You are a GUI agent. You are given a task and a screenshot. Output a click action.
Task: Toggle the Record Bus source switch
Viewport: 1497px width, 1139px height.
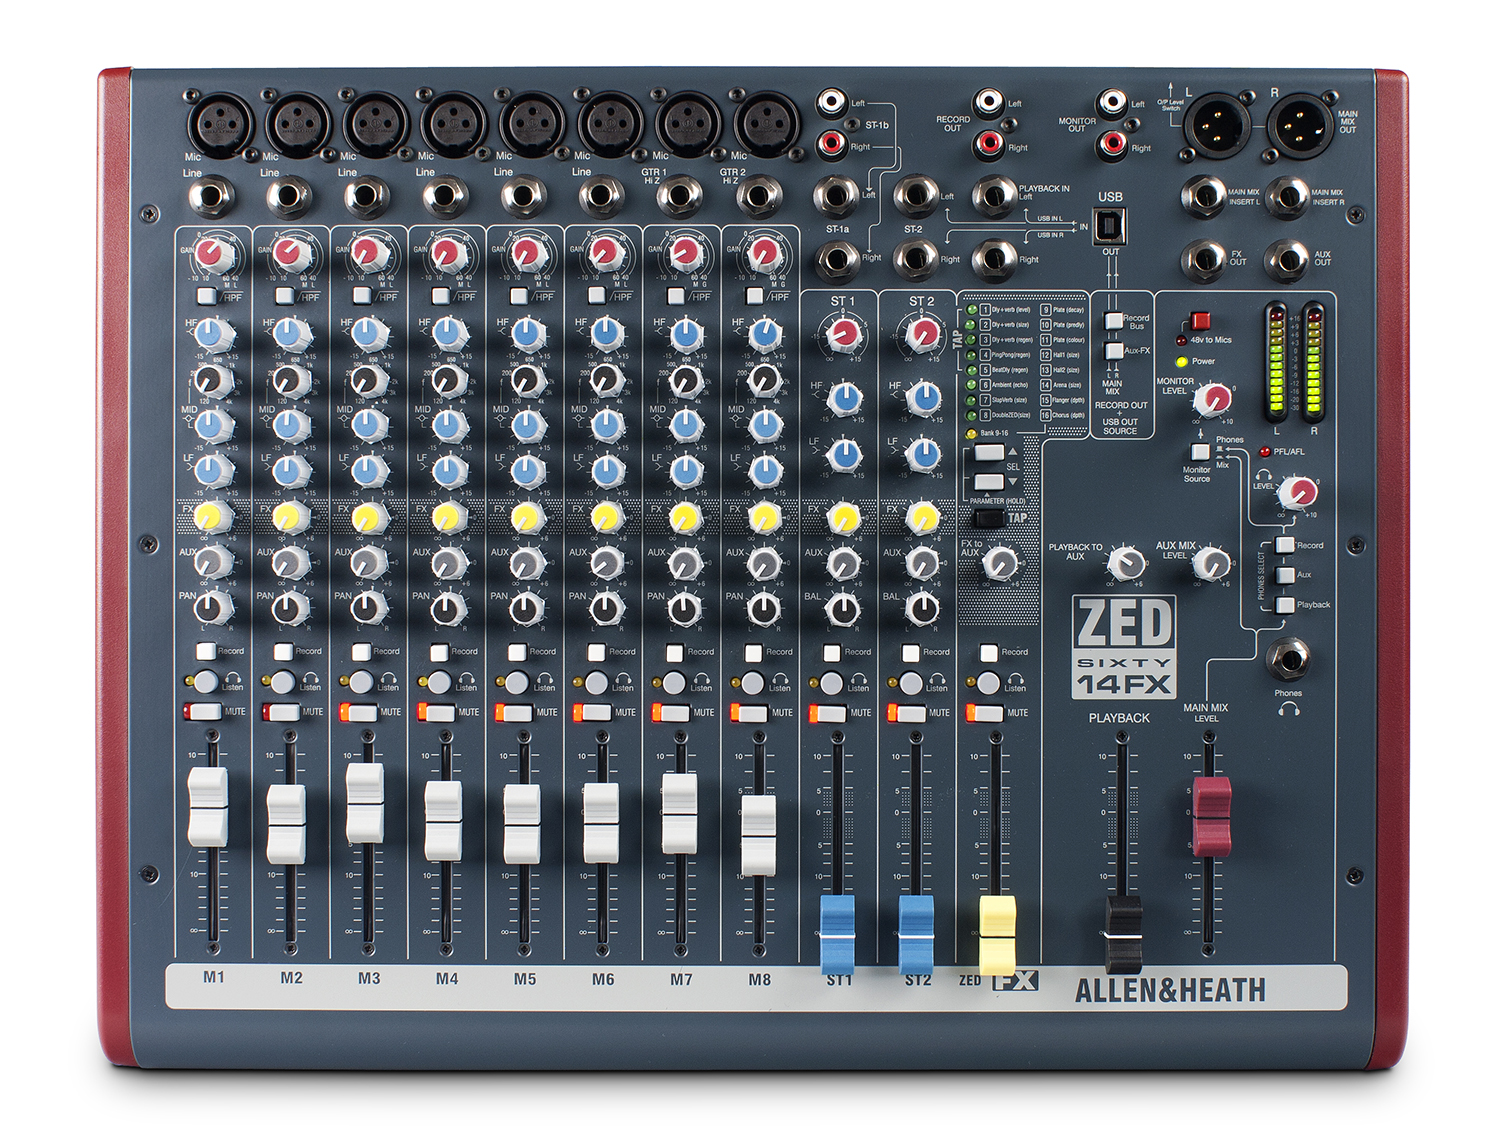pos(1114,321)
